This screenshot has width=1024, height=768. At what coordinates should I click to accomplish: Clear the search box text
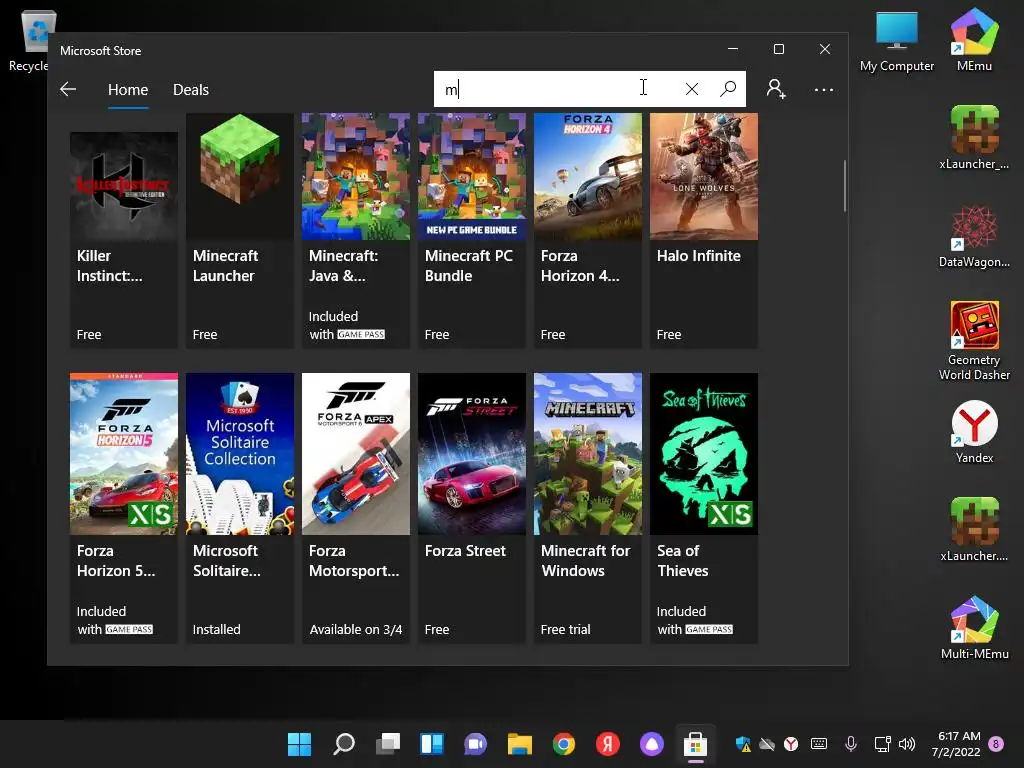tap(692, 89)
